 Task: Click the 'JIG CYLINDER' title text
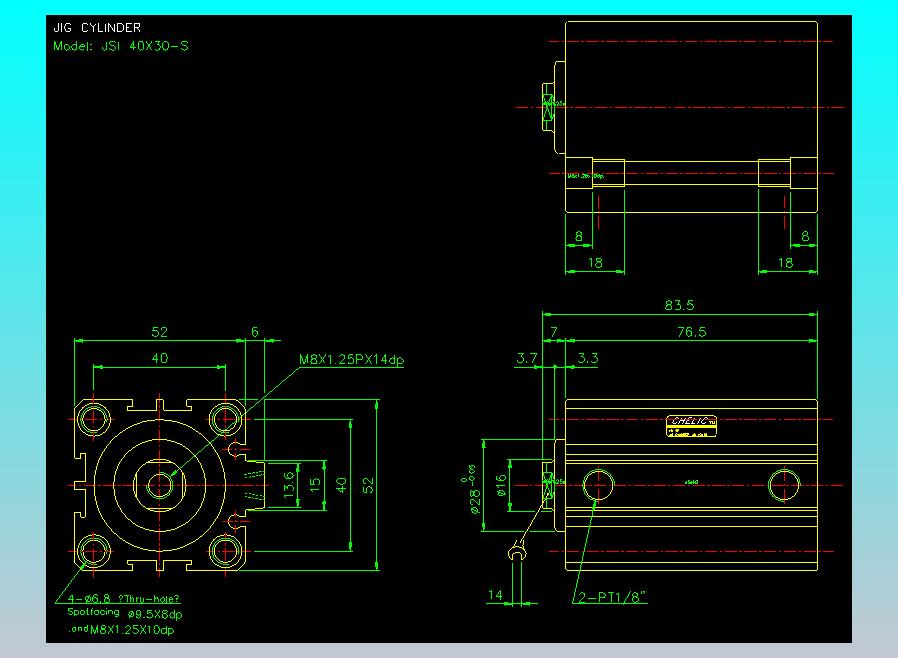coord(97,27)
